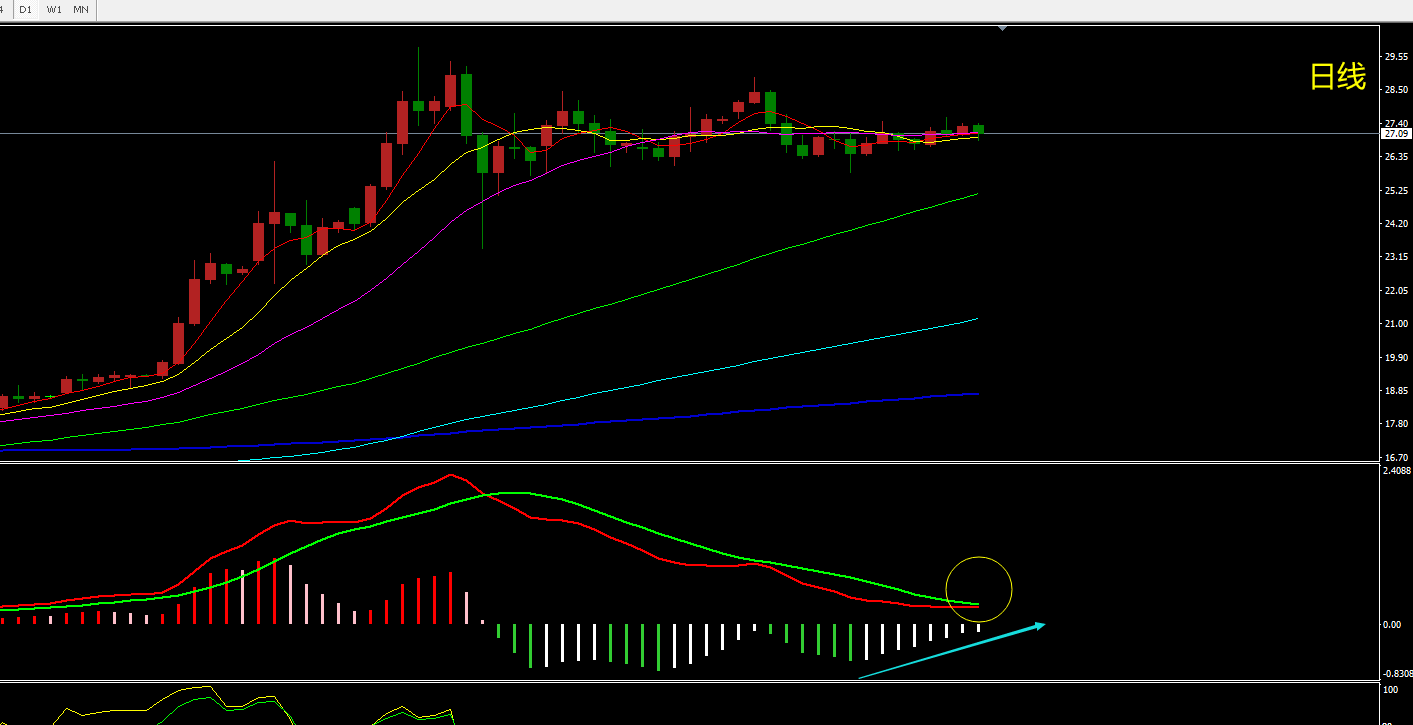Click the current price label 27.09
Viewport: 1413px width, 725px height.
[1395, 133]
